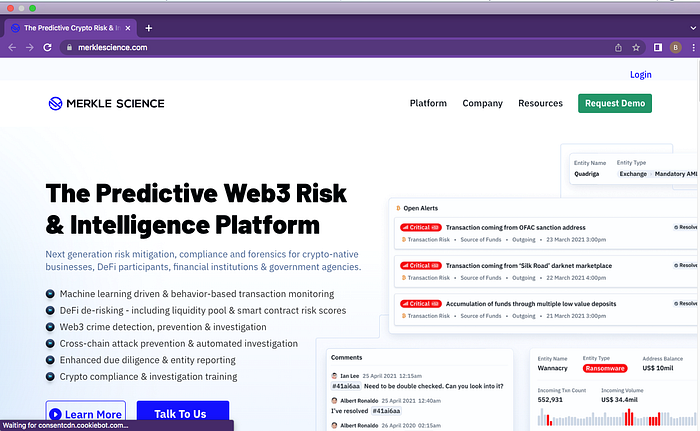The height and width of the screenshot is (431, 700).
Task: Click 'Crypto compliance & investigation training' text
Action: [149, 377]
